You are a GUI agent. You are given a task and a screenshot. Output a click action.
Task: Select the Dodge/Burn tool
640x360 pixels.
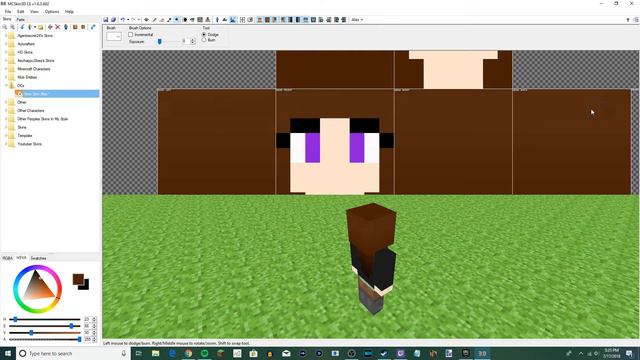(177, 20)
